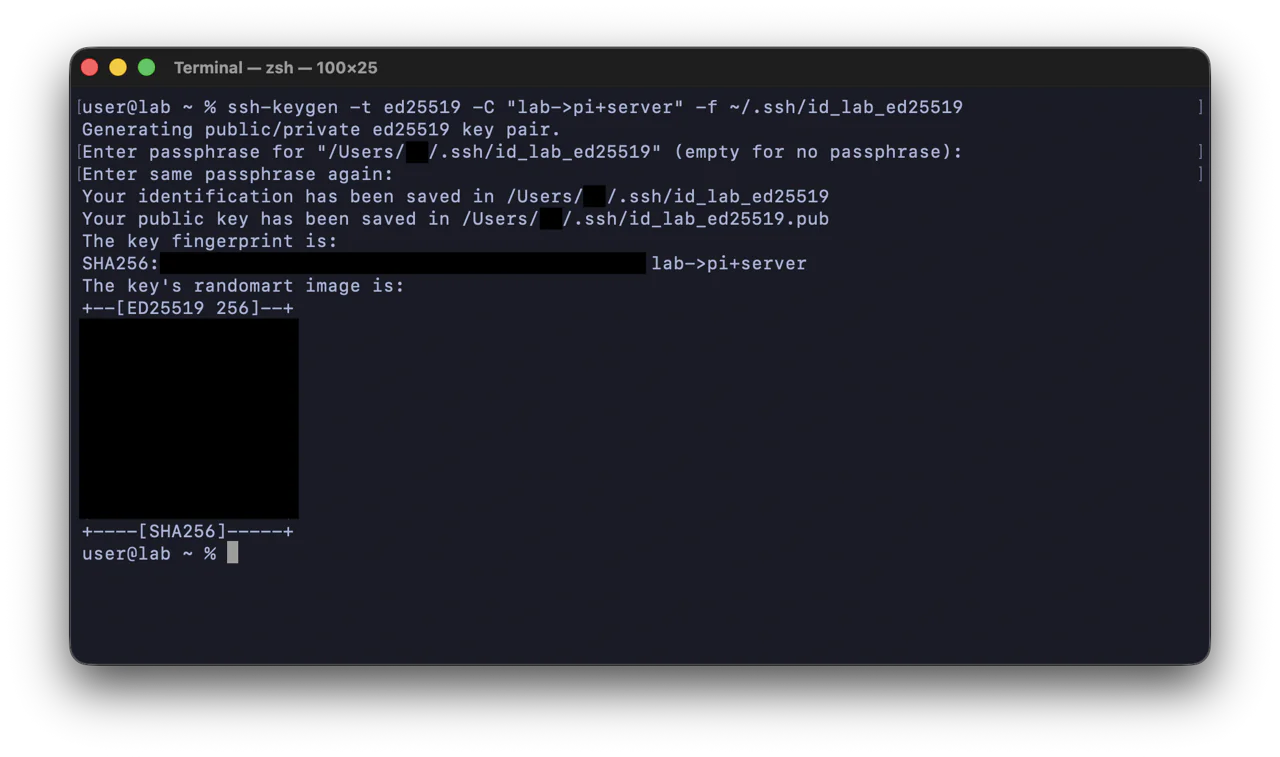The width and height of the screenshot is (1280, 757).
Task: Click the "The key fingerprint is:" line
Action: point(210,241)
